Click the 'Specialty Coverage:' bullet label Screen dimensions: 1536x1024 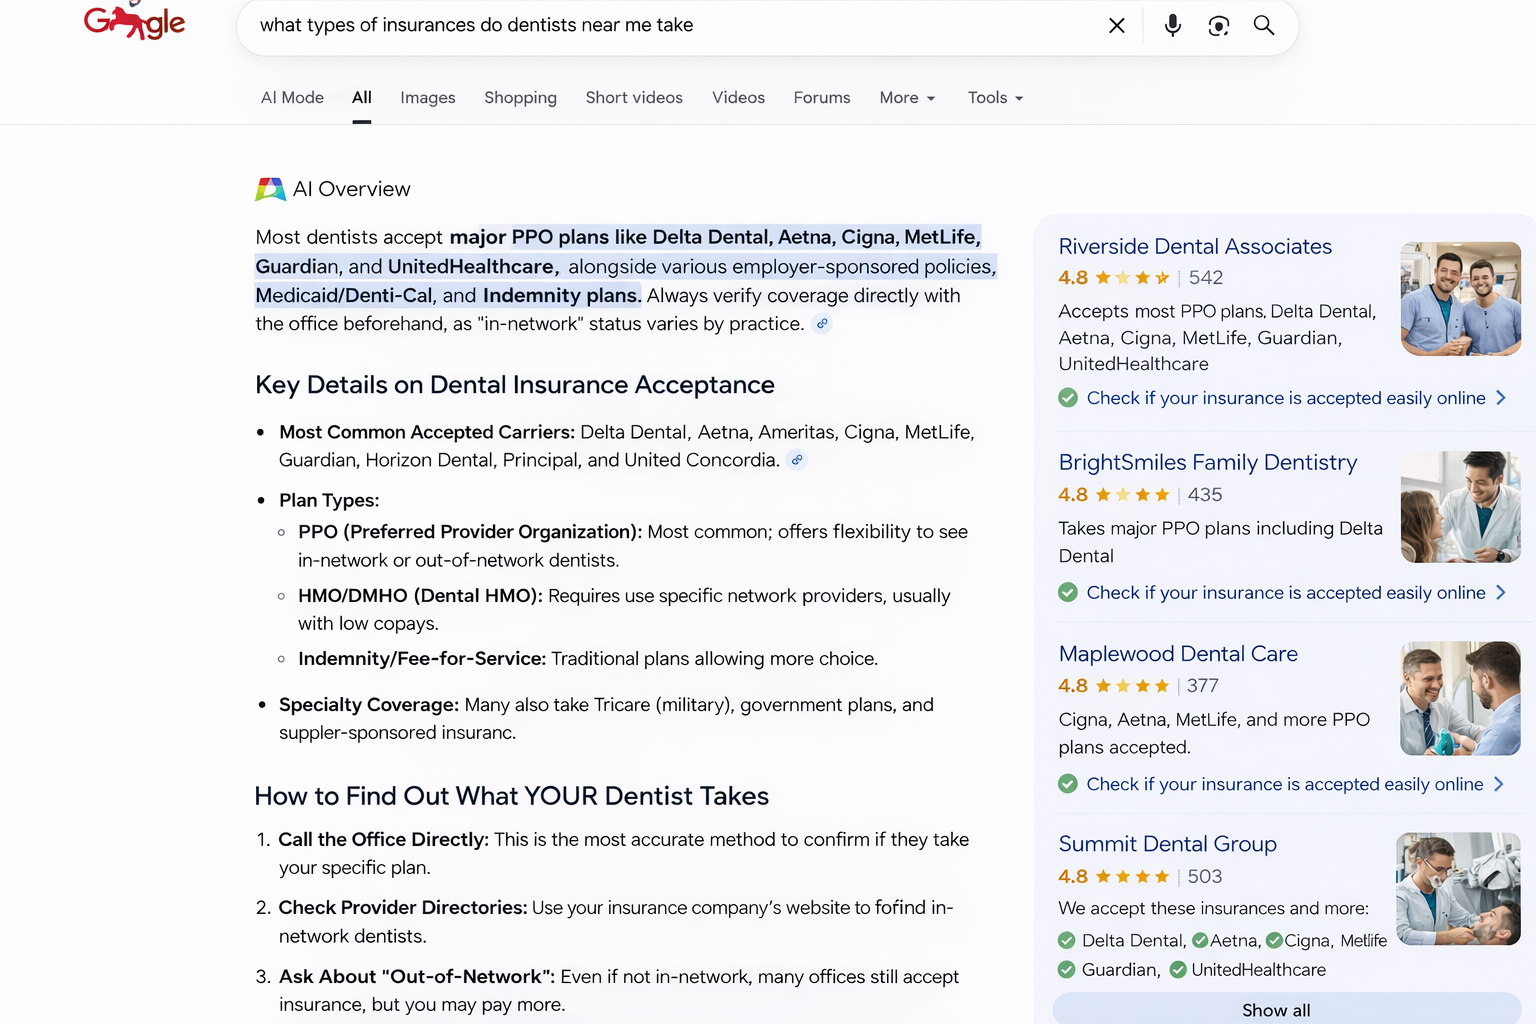pos(369,705)
